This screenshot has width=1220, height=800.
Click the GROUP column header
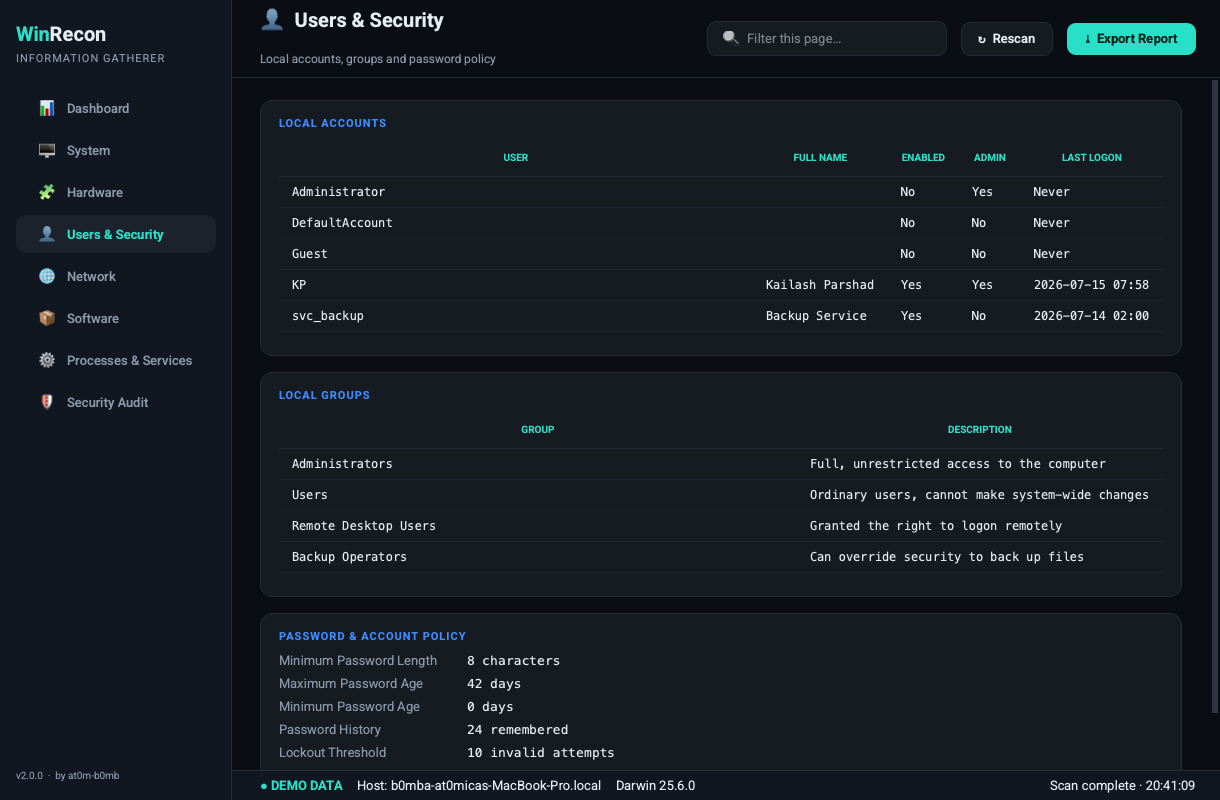[538, 430]
